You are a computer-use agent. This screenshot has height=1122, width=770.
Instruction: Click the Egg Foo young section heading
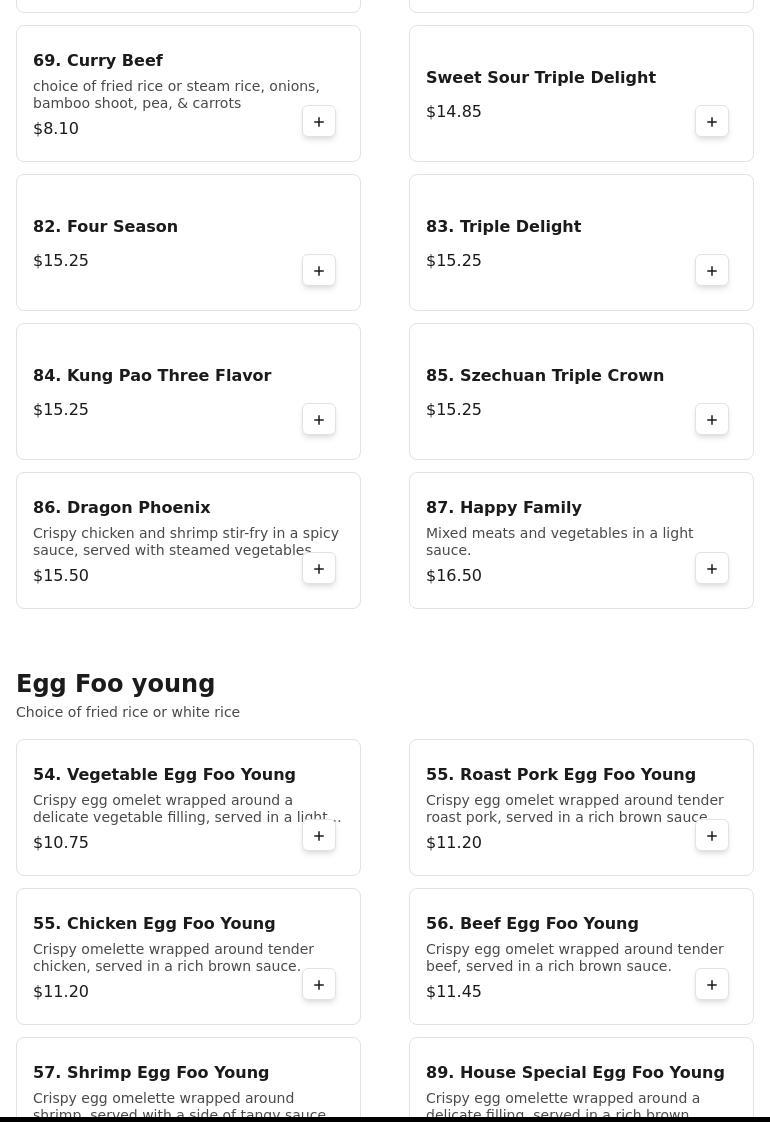pos(115,684)
